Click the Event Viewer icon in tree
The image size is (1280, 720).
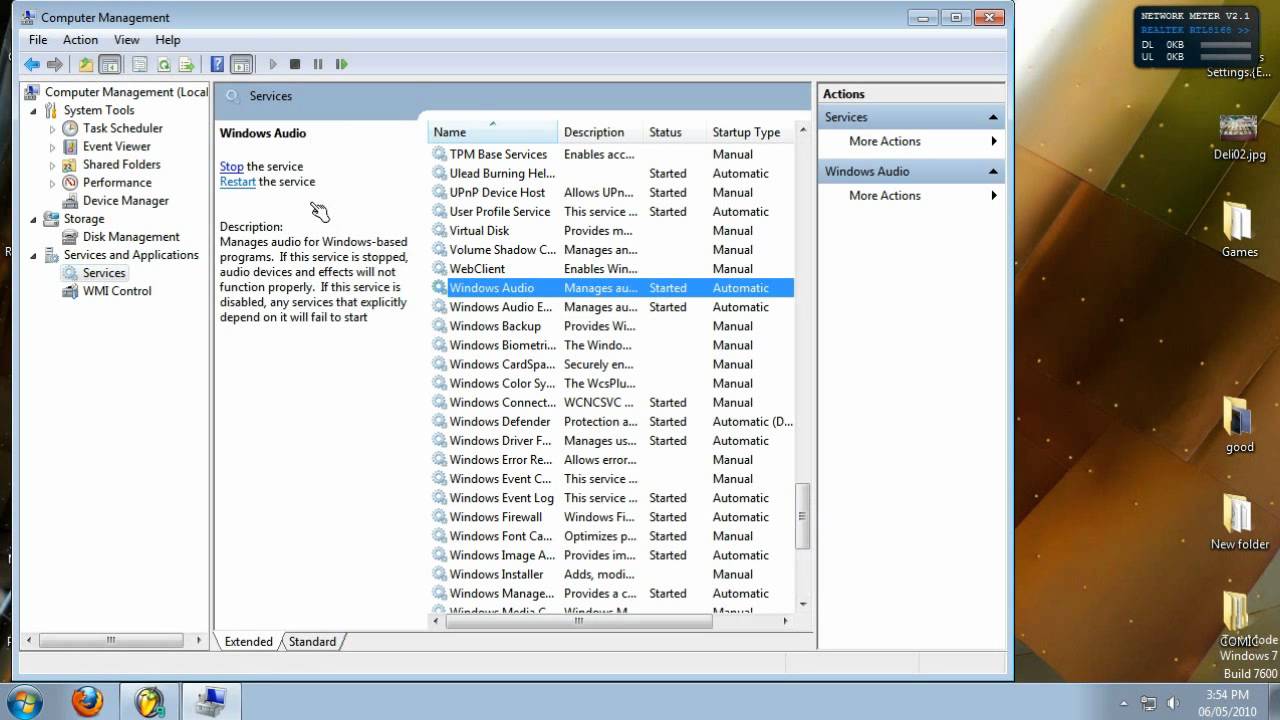point(70,146)
